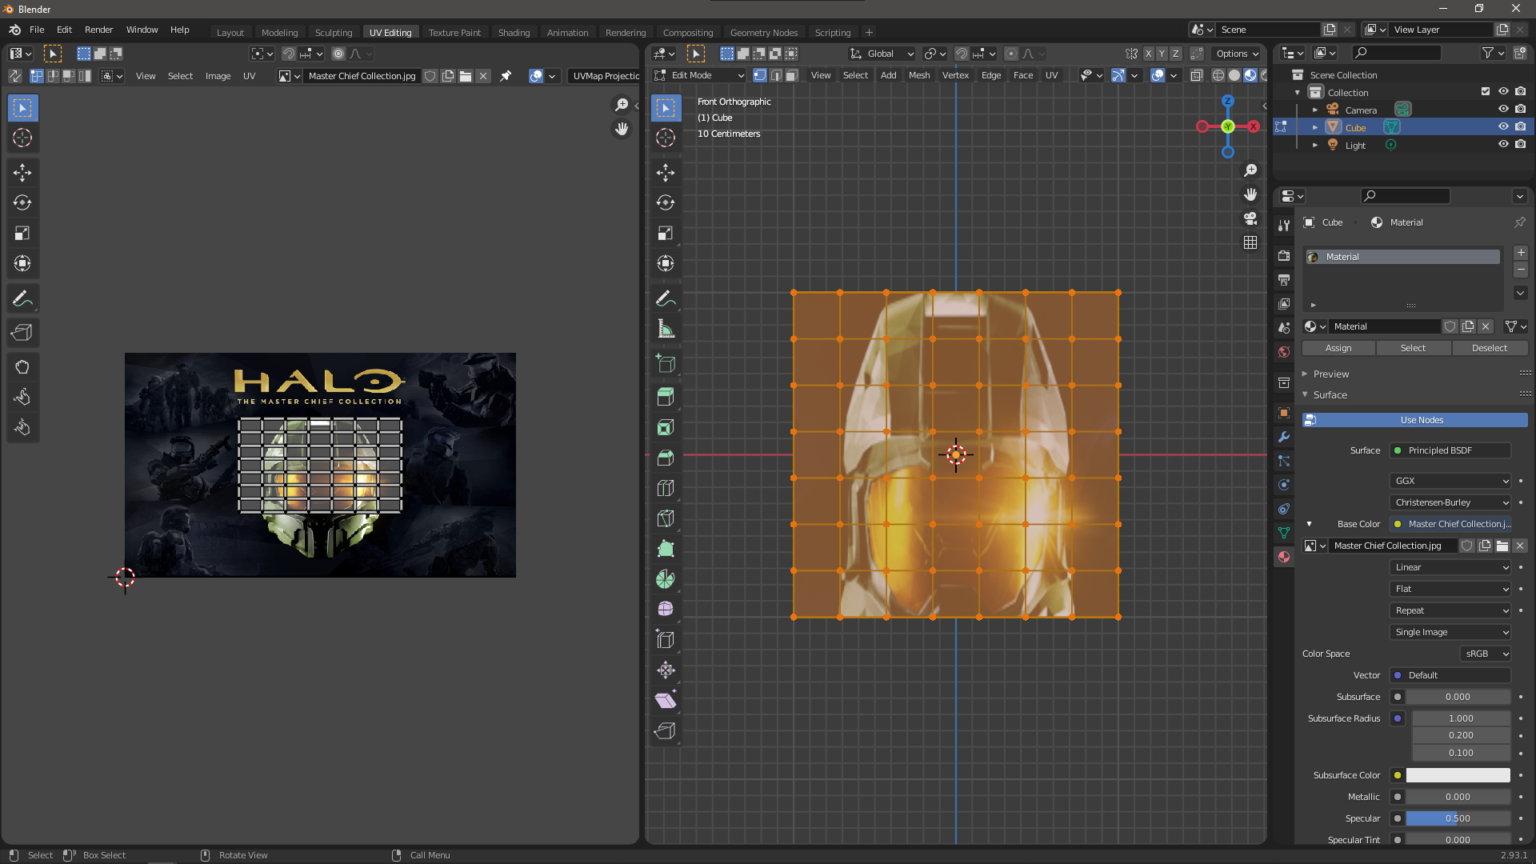Open the Global transform orientation dropdown
1536x864 pixels.
880,53
